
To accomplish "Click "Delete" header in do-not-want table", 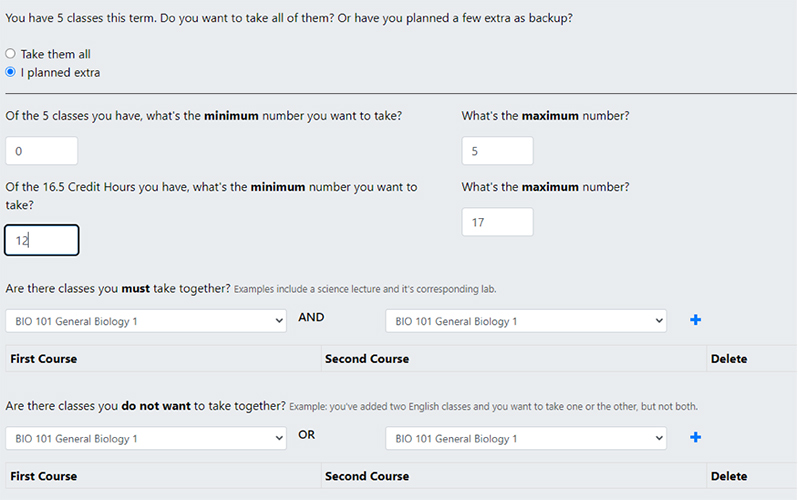I will (x=728, y=476).
